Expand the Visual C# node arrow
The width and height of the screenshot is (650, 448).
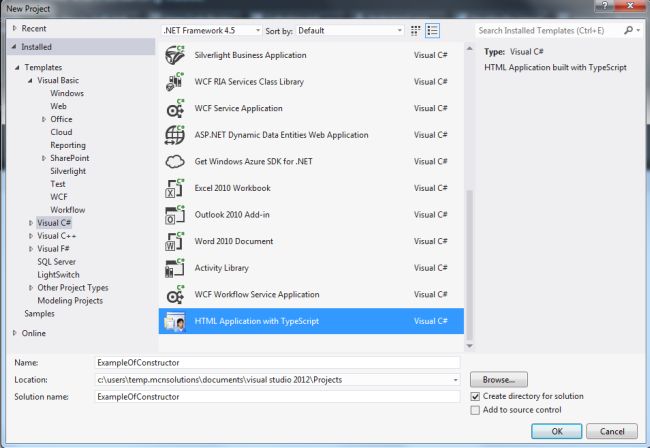coord(30,223)
